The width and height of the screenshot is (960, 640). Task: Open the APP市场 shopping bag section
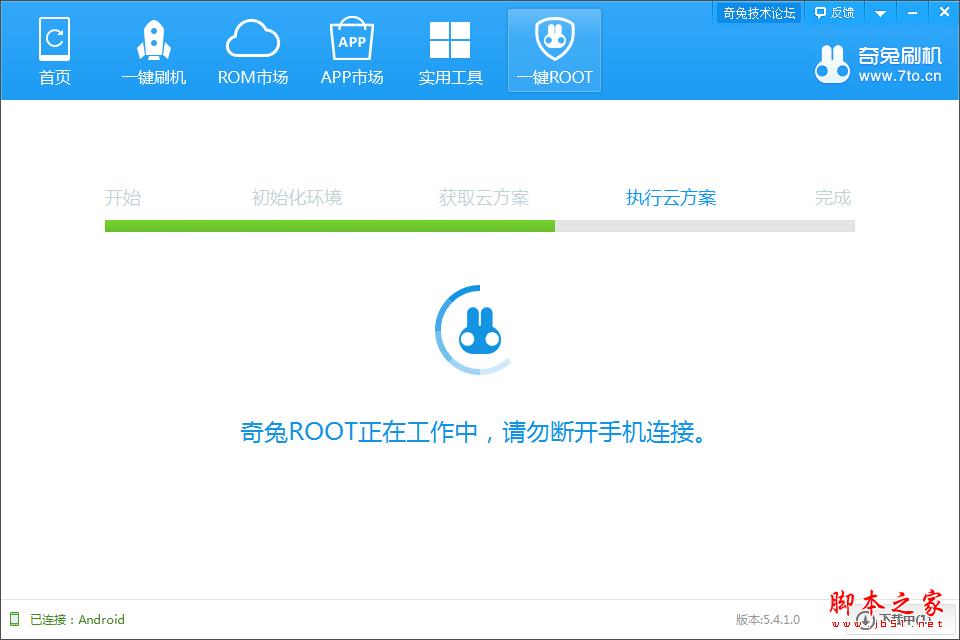(x=352, y=51)
